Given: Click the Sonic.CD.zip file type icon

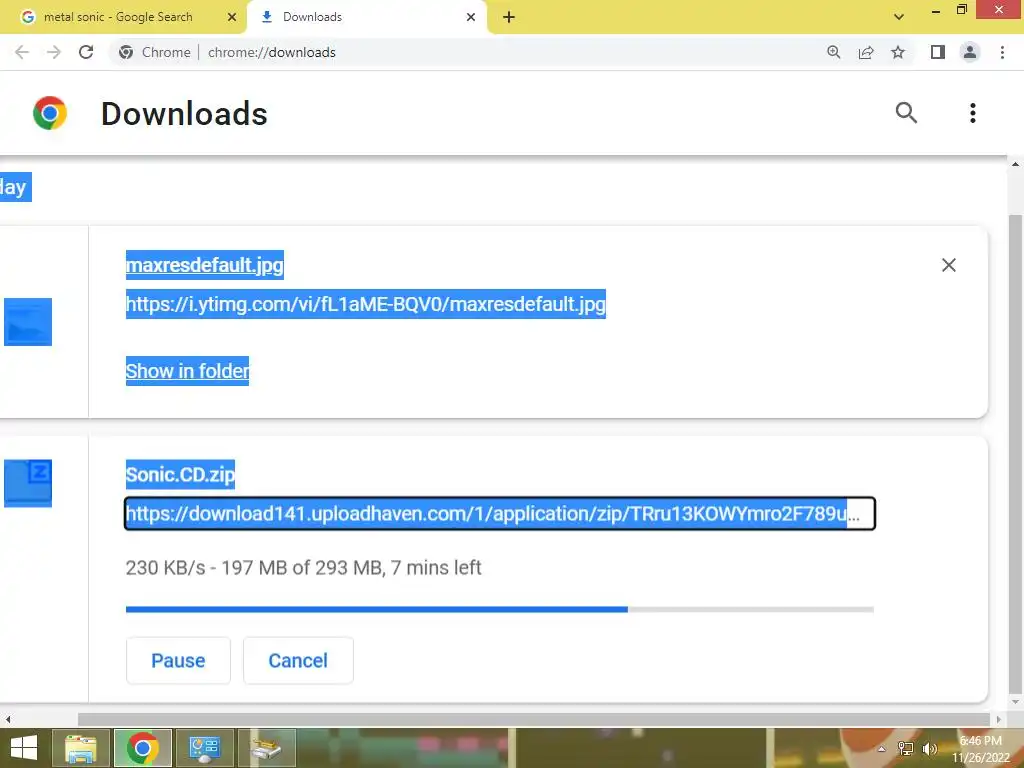Looking at the screenshot, I should pos(27,483).
